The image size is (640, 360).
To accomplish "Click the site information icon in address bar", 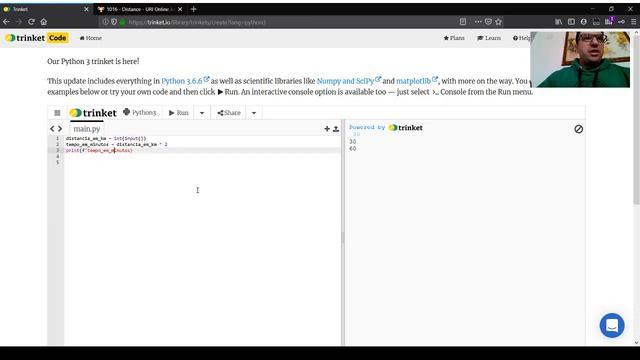I will [106, 22].
